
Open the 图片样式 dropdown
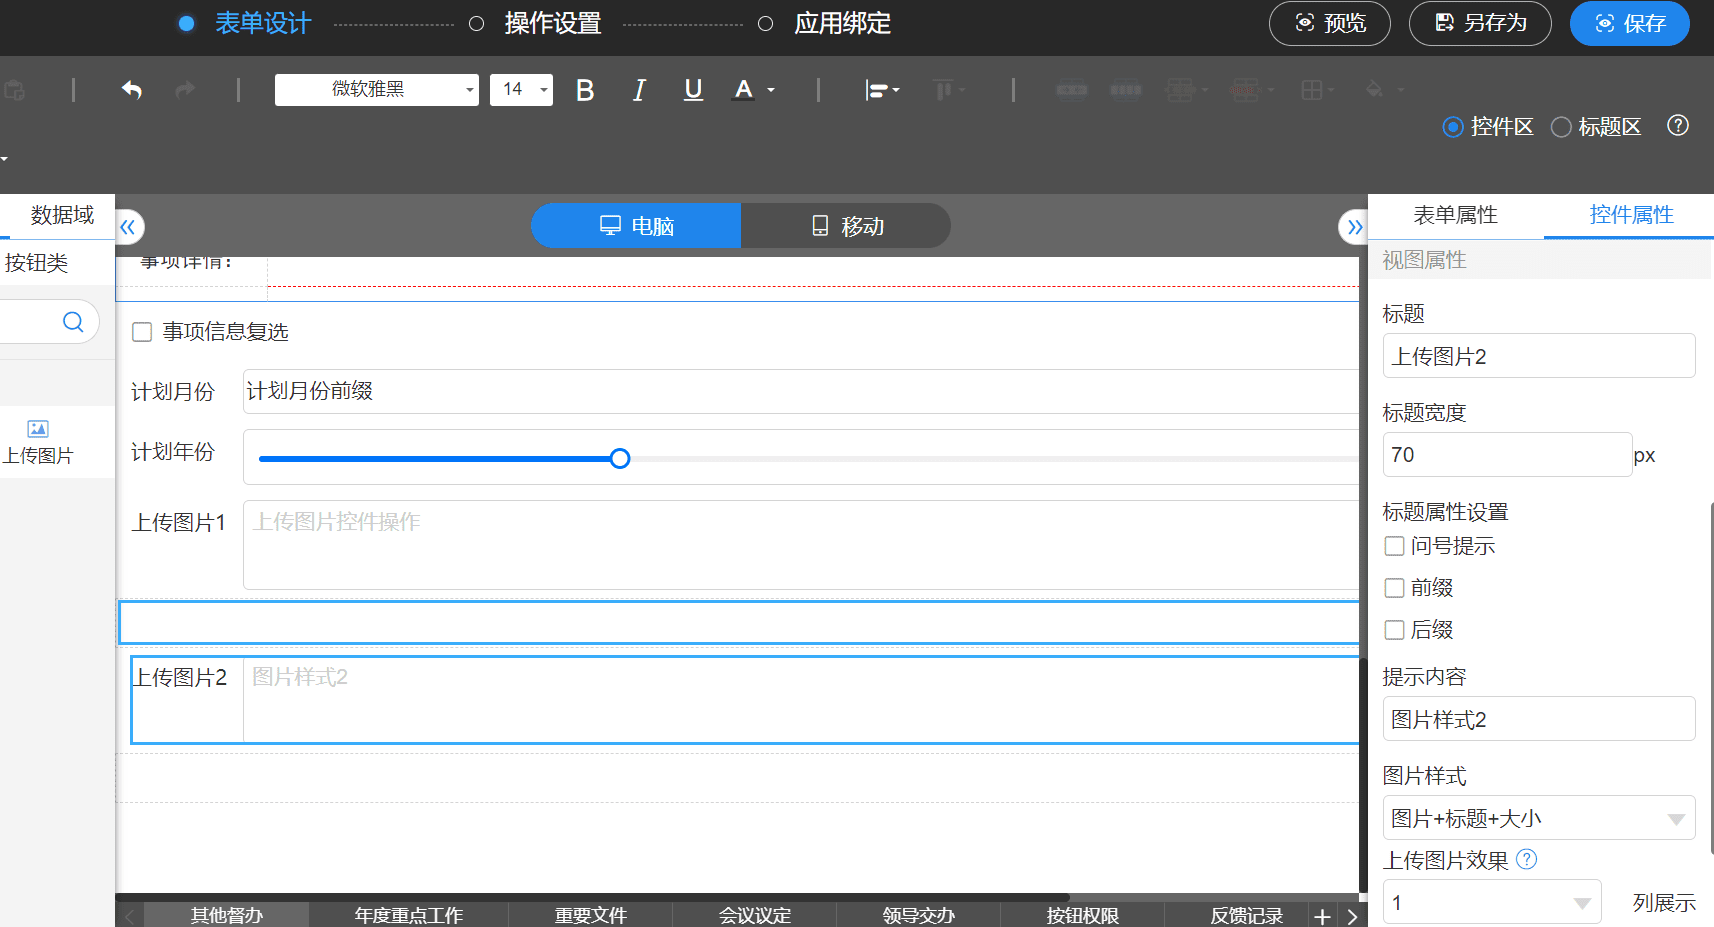[1538, 818]
